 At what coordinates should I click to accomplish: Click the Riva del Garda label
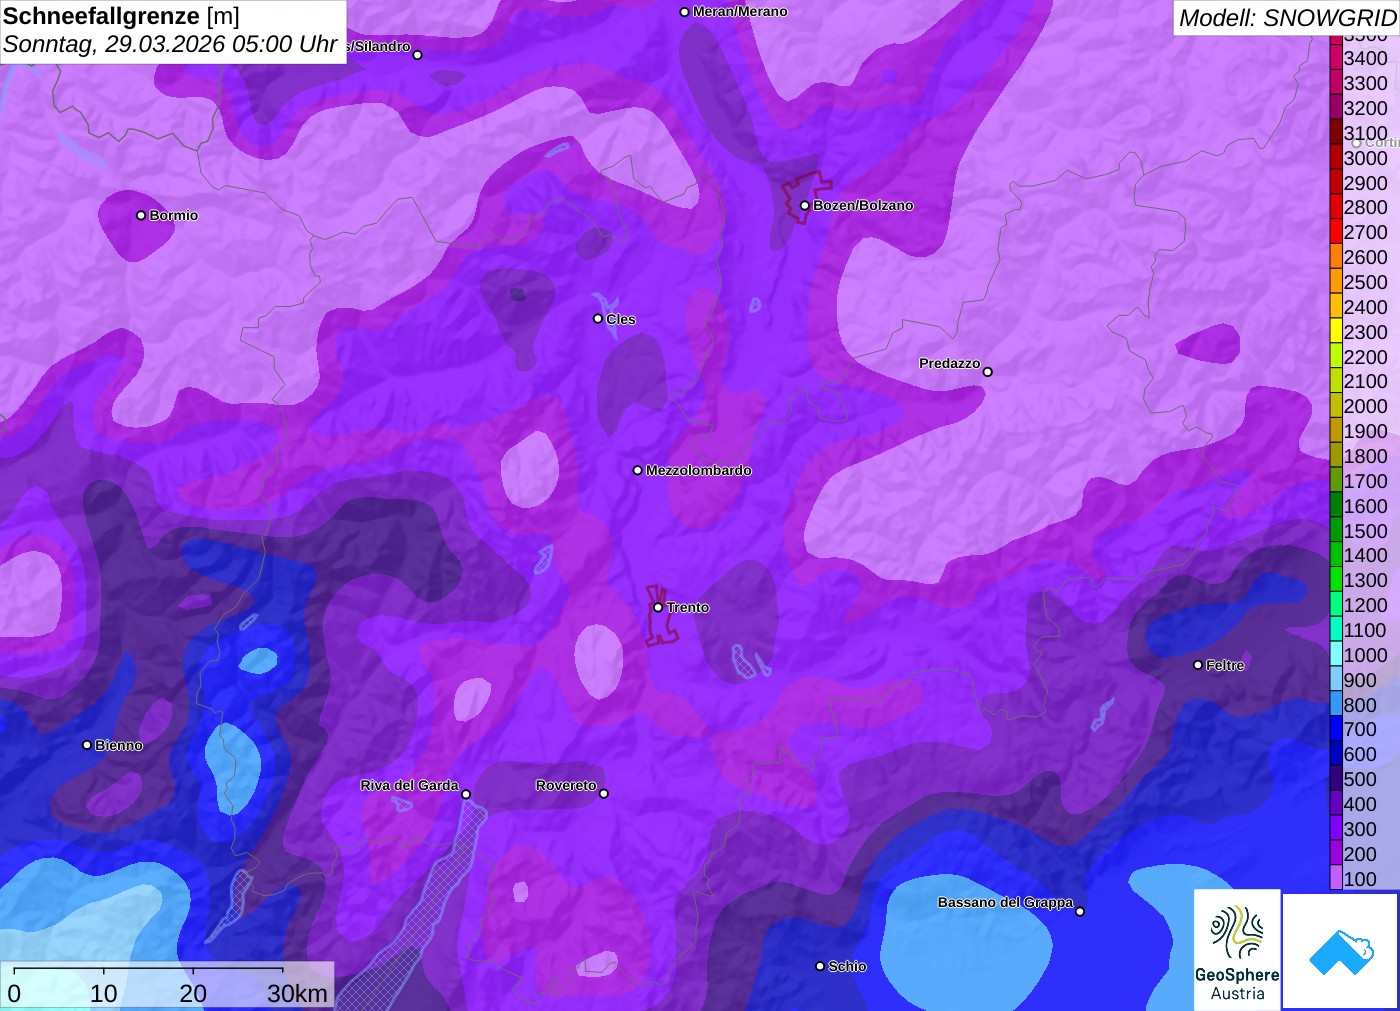tap(409, 785)
